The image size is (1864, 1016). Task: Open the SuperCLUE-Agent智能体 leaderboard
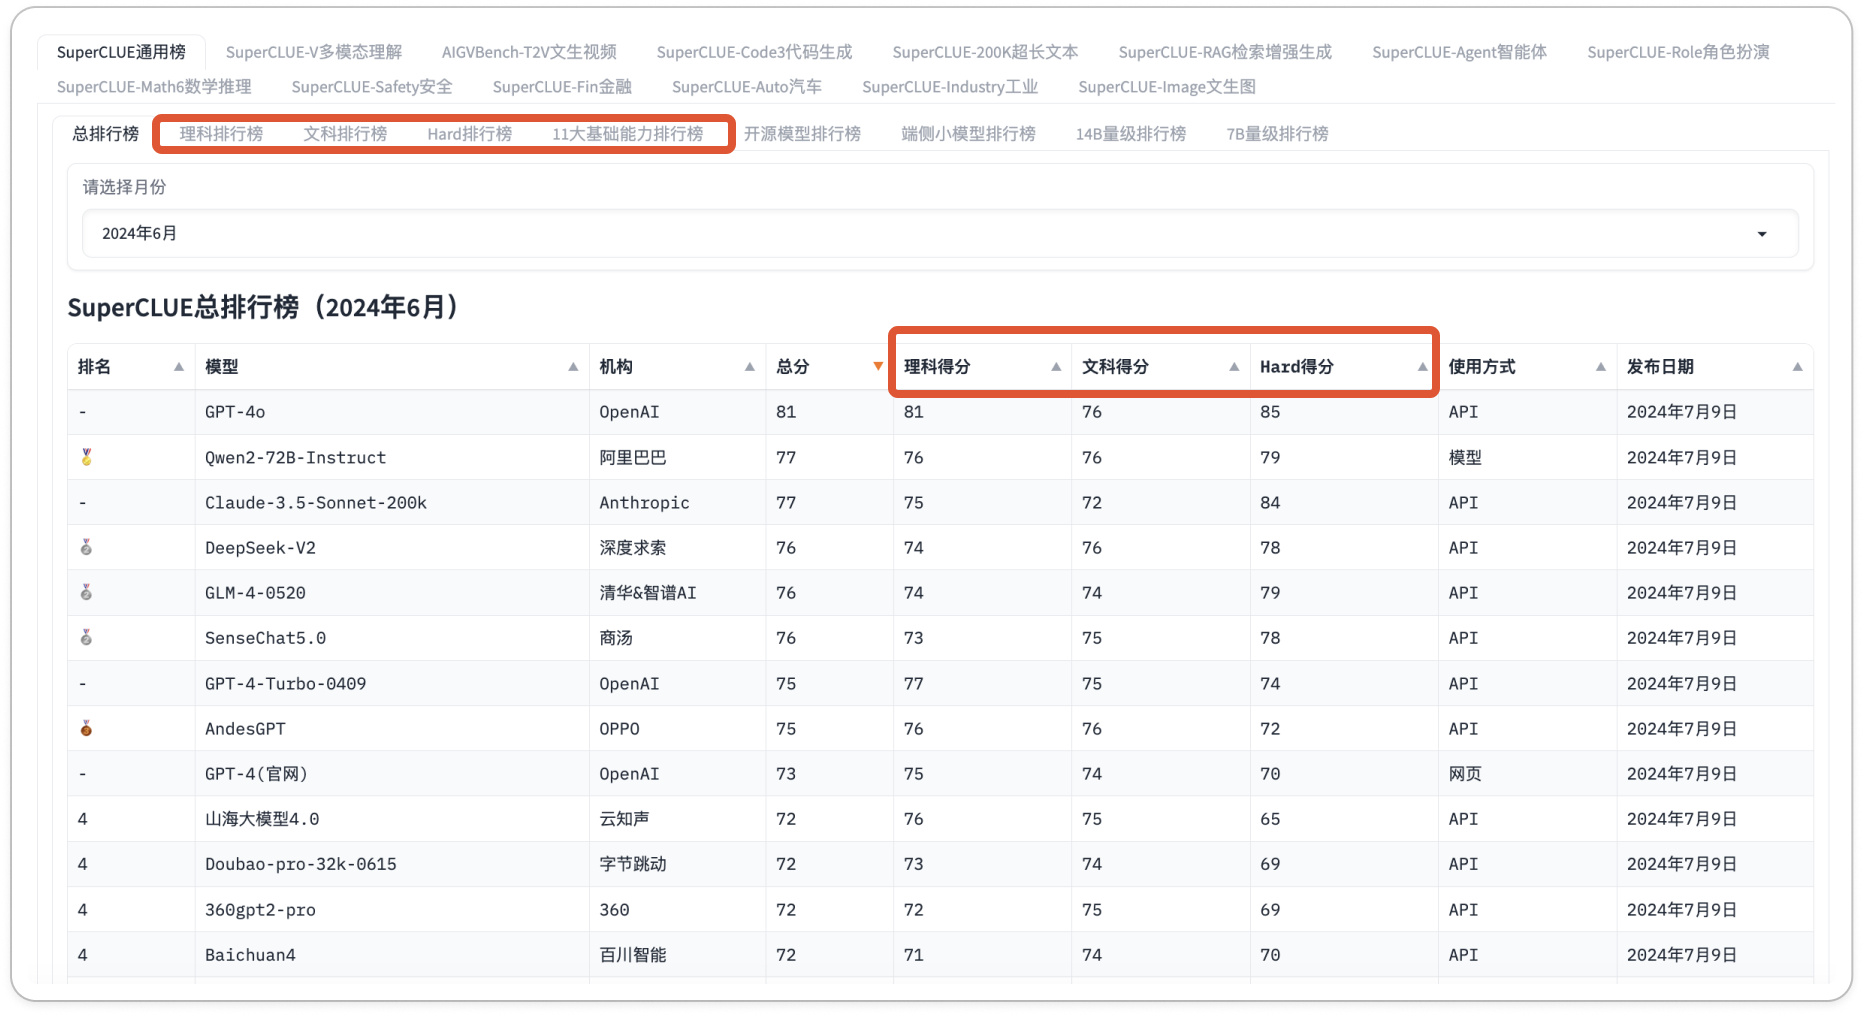click(1461, 52)
